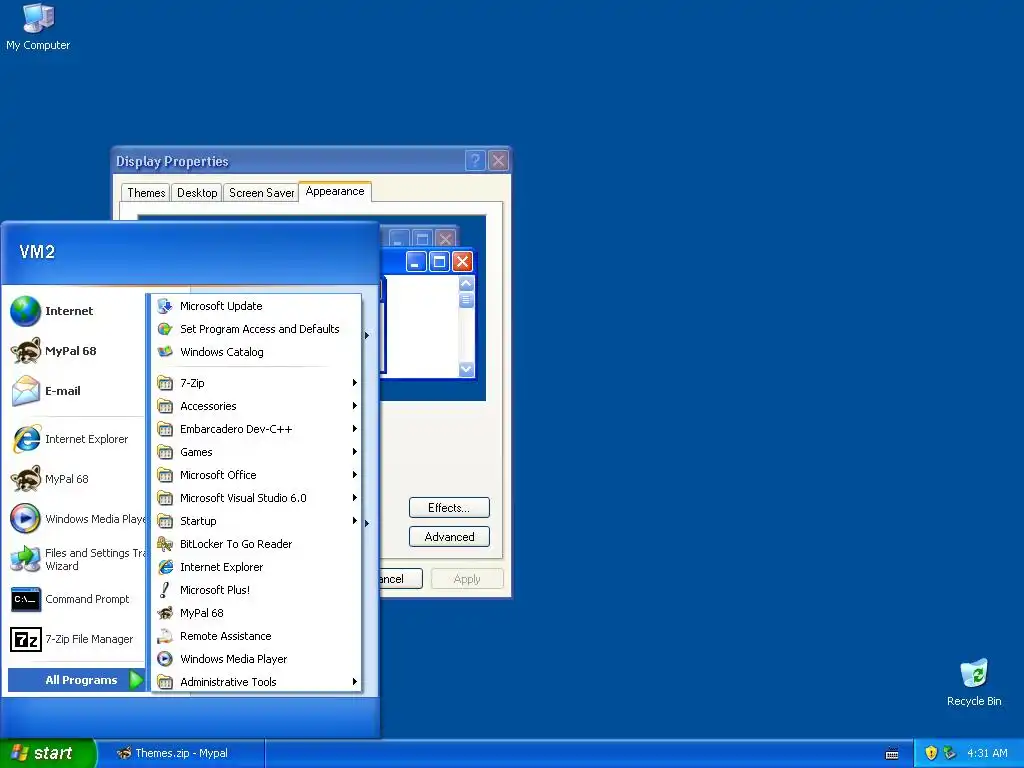1024x768 pixels.
Task: Select the Appearance tab
Action: coord(335,191)
